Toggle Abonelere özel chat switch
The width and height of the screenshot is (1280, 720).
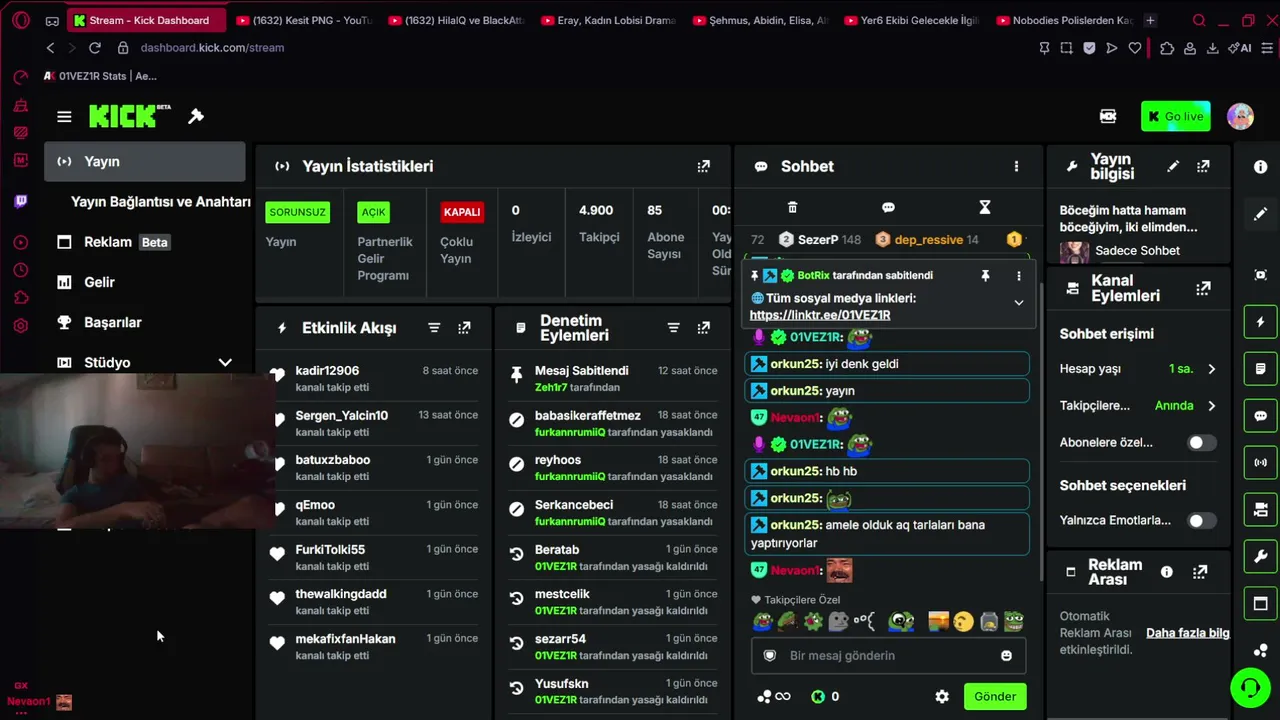tap(1202, 442)
